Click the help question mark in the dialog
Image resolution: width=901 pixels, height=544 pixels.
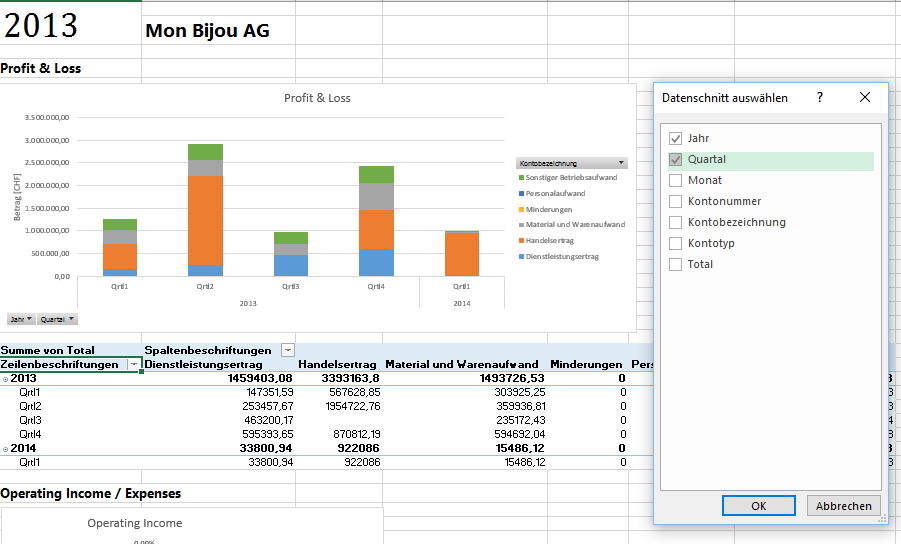pos(820,97)
